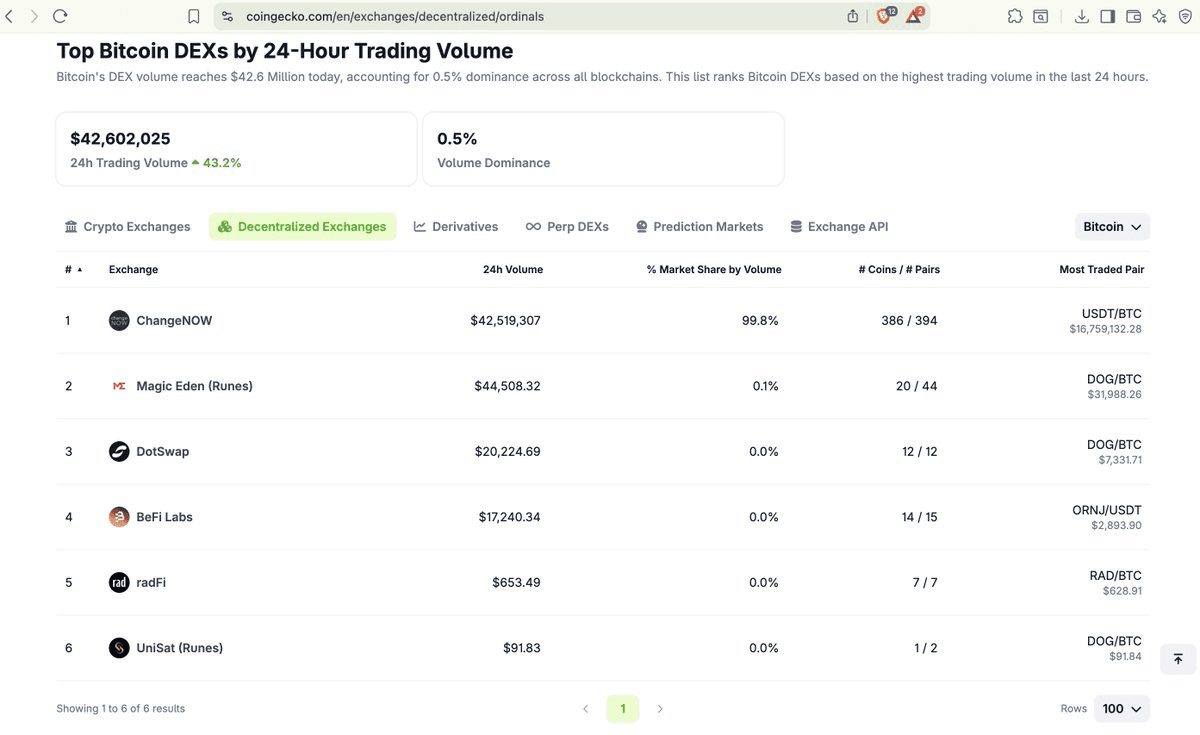The width and height of the screenshot is (1200, 735).
Task: Click the scroll-to-top arrow button
Action: [1177, 659]
